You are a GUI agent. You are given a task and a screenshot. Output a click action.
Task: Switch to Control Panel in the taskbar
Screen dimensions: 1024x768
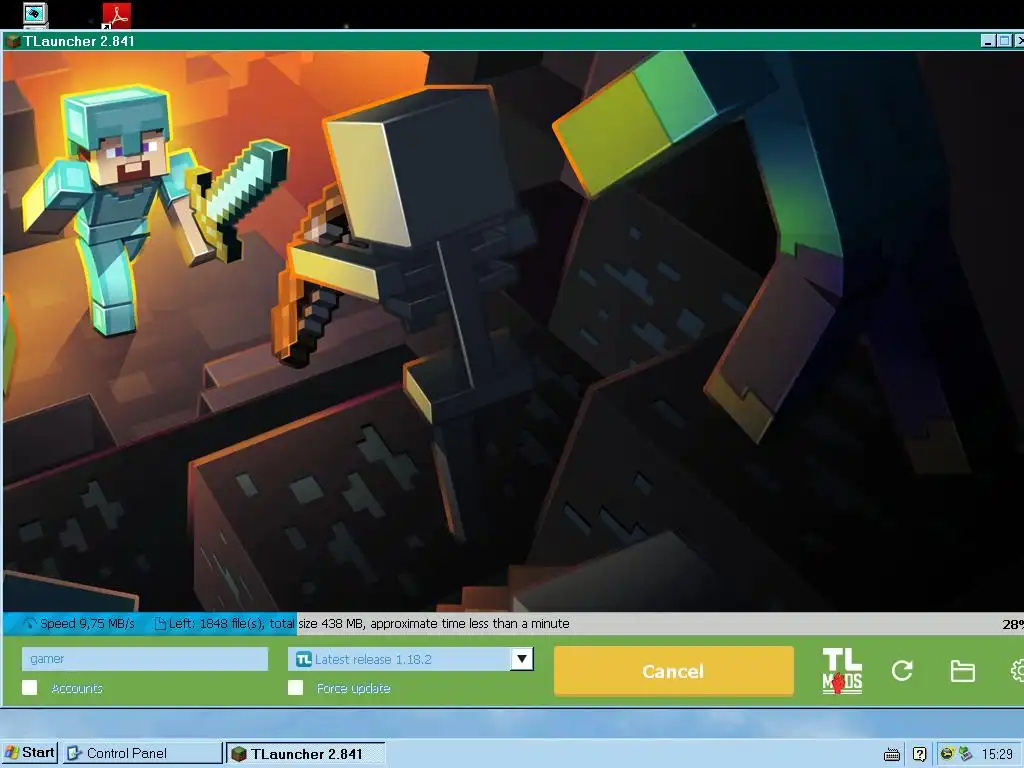coord(143,753)
